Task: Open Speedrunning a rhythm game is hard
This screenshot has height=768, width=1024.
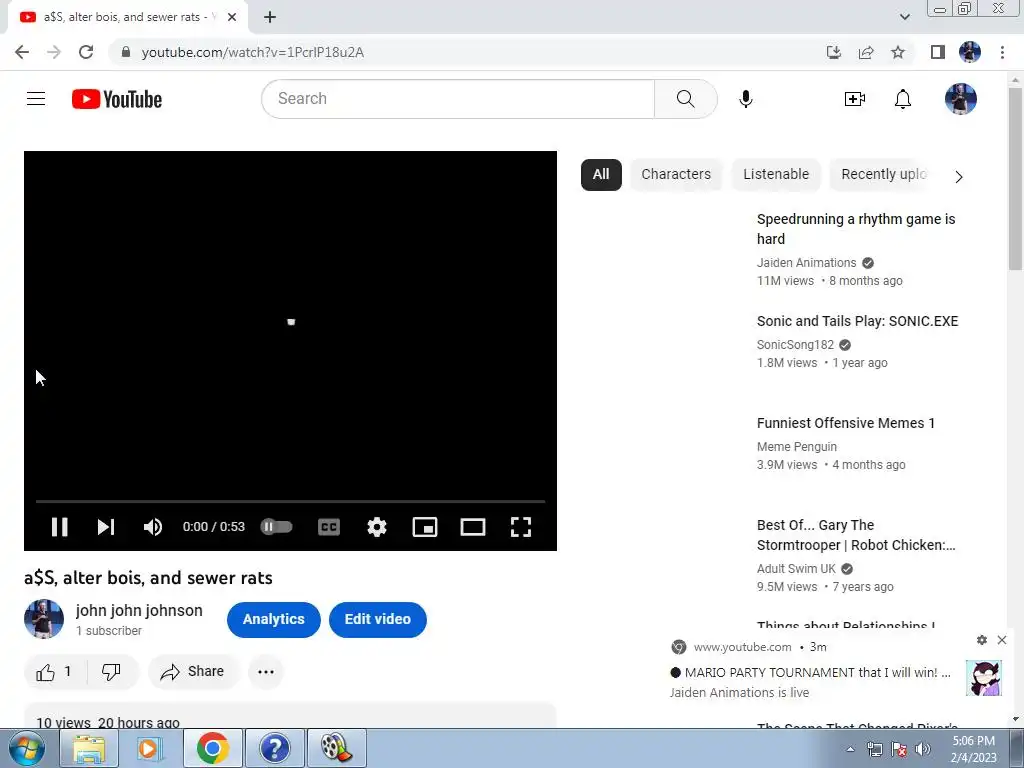Action: click(856, 229)
